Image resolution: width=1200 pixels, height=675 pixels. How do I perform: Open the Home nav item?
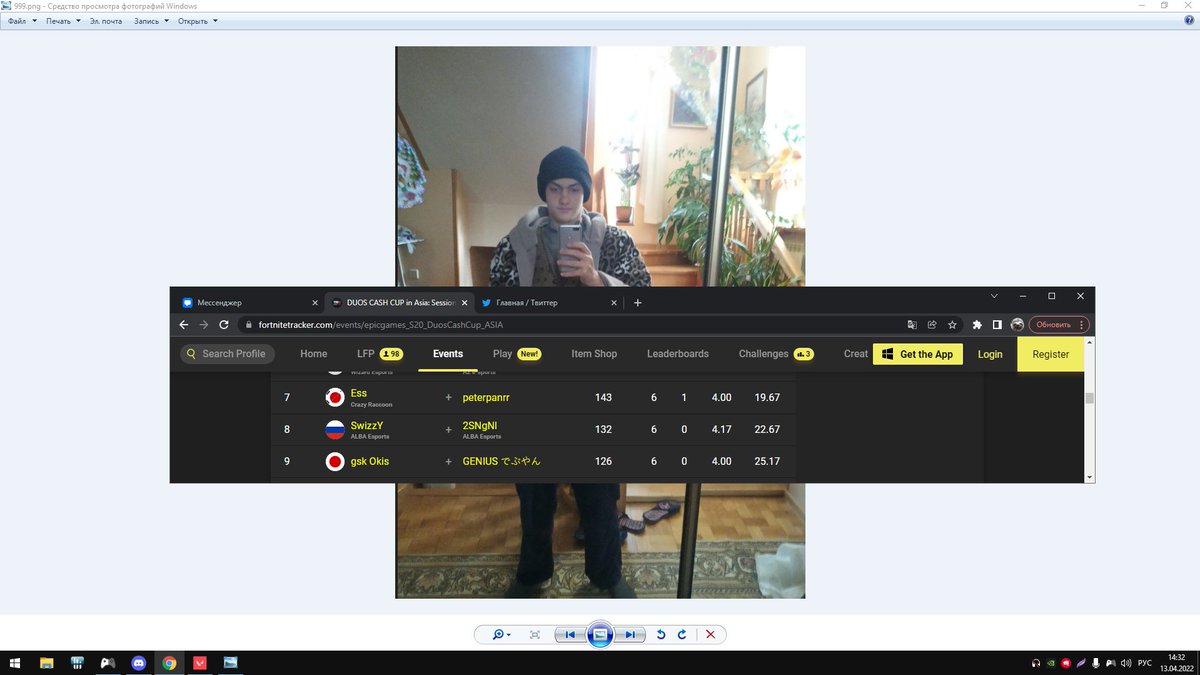point(313,354)
